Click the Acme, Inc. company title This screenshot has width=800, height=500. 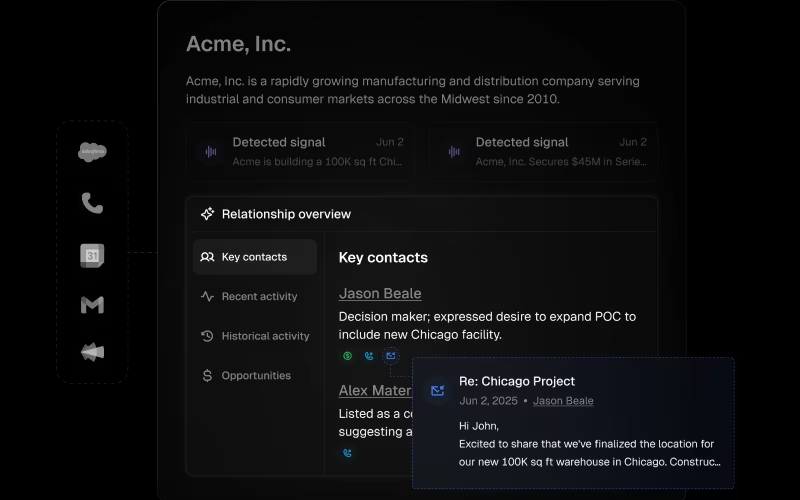pos(238,44)
